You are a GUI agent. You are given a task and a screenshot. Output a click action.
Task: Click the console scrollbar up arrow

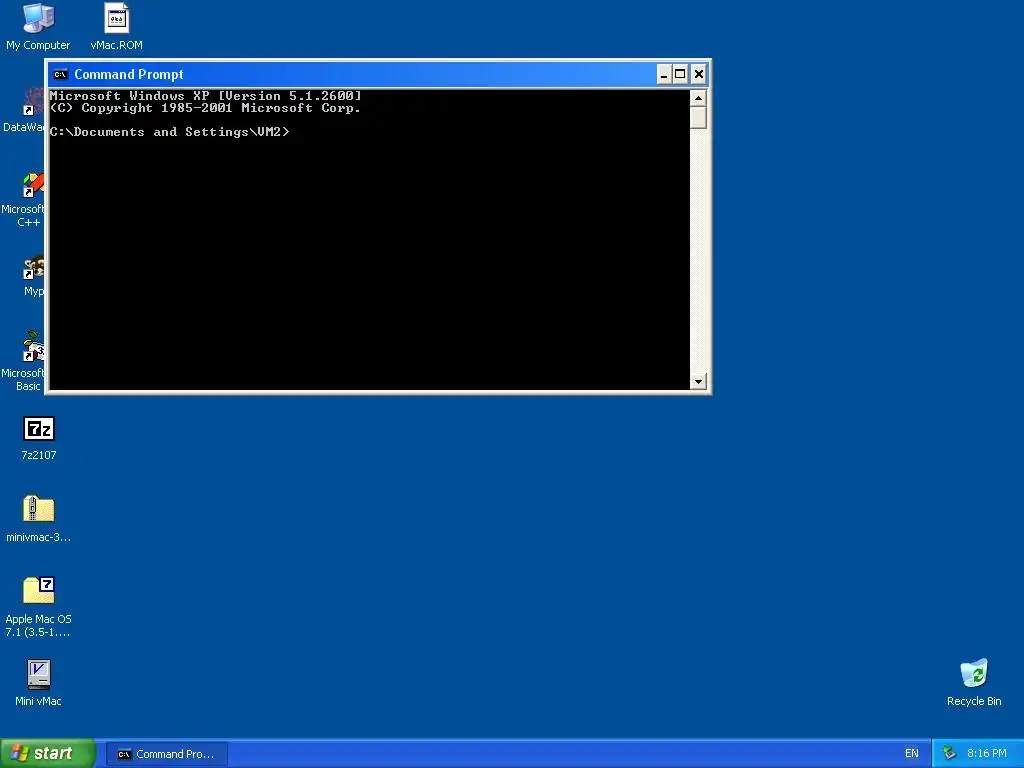pyautogui.click(x=698, y=99)
